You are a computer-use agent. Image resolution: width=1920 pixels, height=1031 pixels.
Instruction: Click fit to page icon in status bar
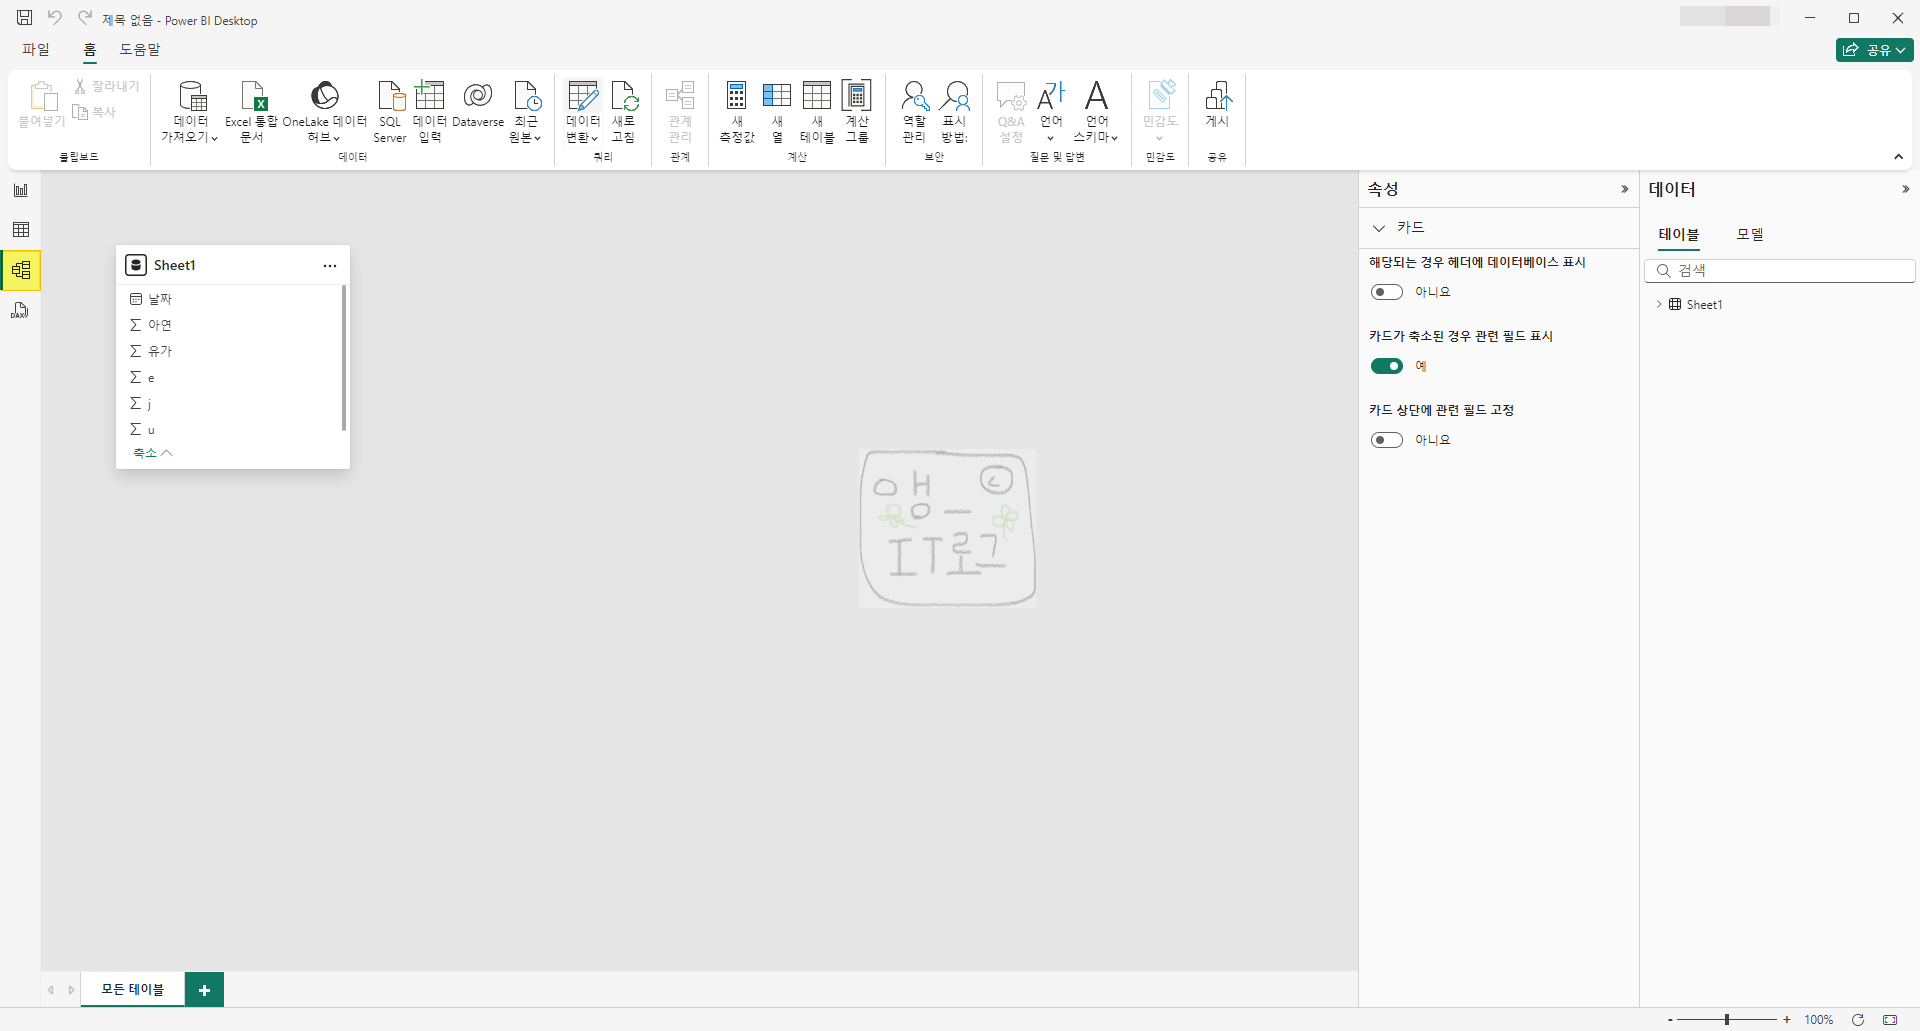click(x=1890, y=1020)
